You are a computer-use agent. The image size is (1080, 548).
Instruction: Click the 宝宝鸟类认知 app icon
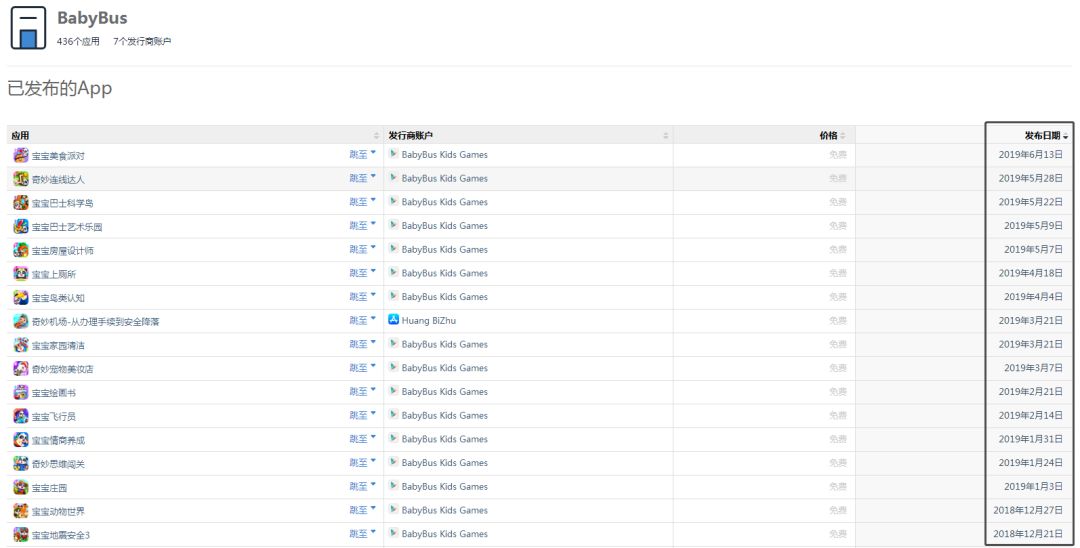click(21, 297)
